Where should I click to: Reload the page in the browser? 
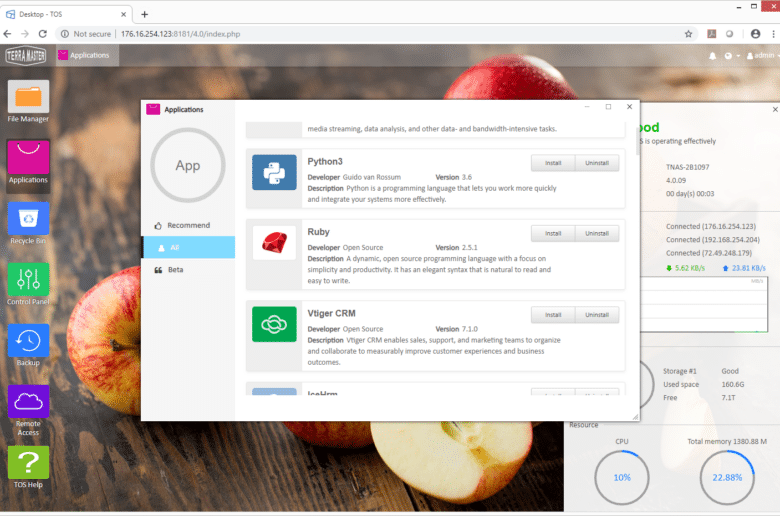43,34
